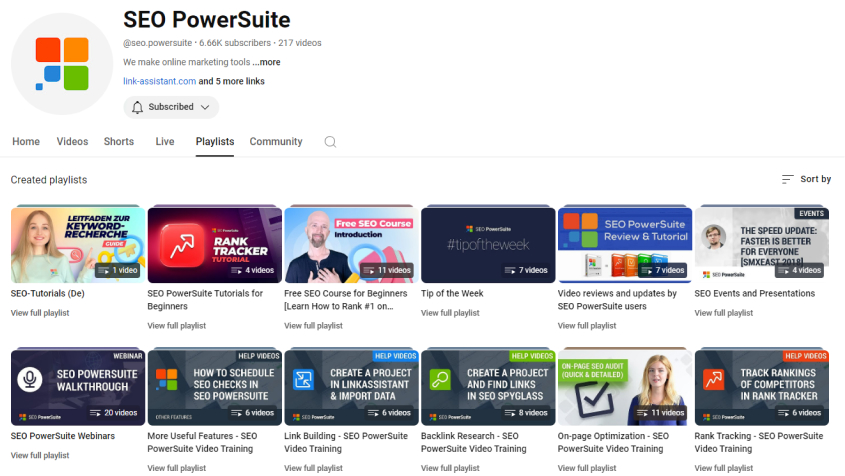Screen dimensions: 845x476
Task: View full playlist for Video reviews and updates
Action: pos(587,326)
